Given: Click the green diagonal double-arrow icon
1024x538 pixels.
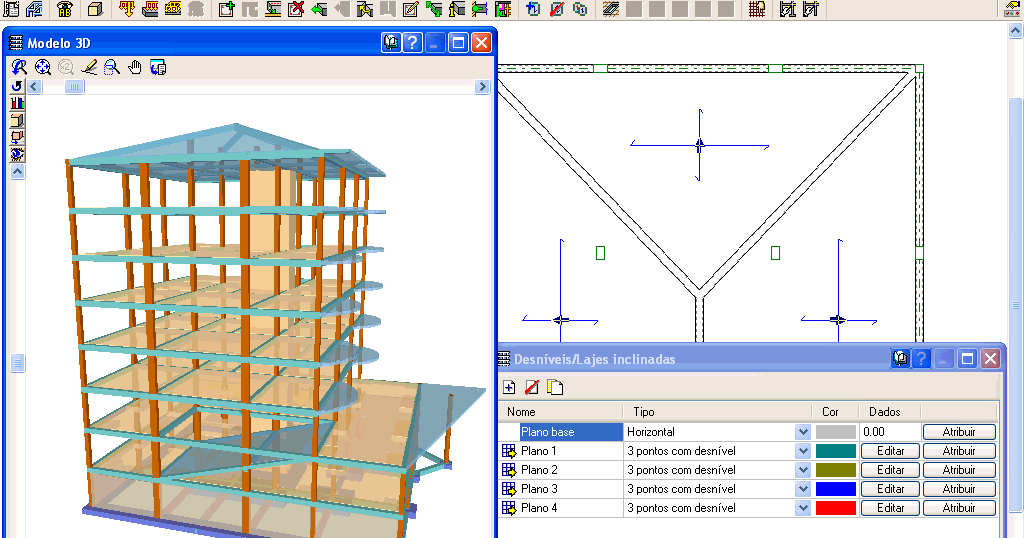Looking at the screenshot, I should (434, 8).
